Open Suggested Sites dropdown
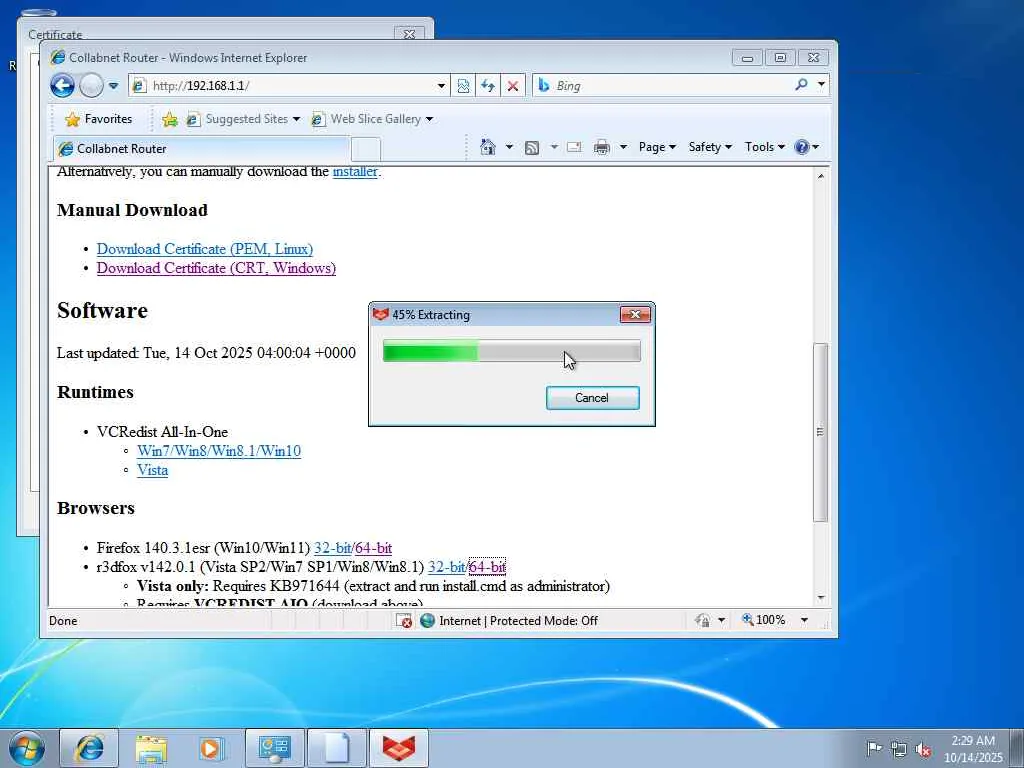The image size is (1024, 768). point(243,119)
